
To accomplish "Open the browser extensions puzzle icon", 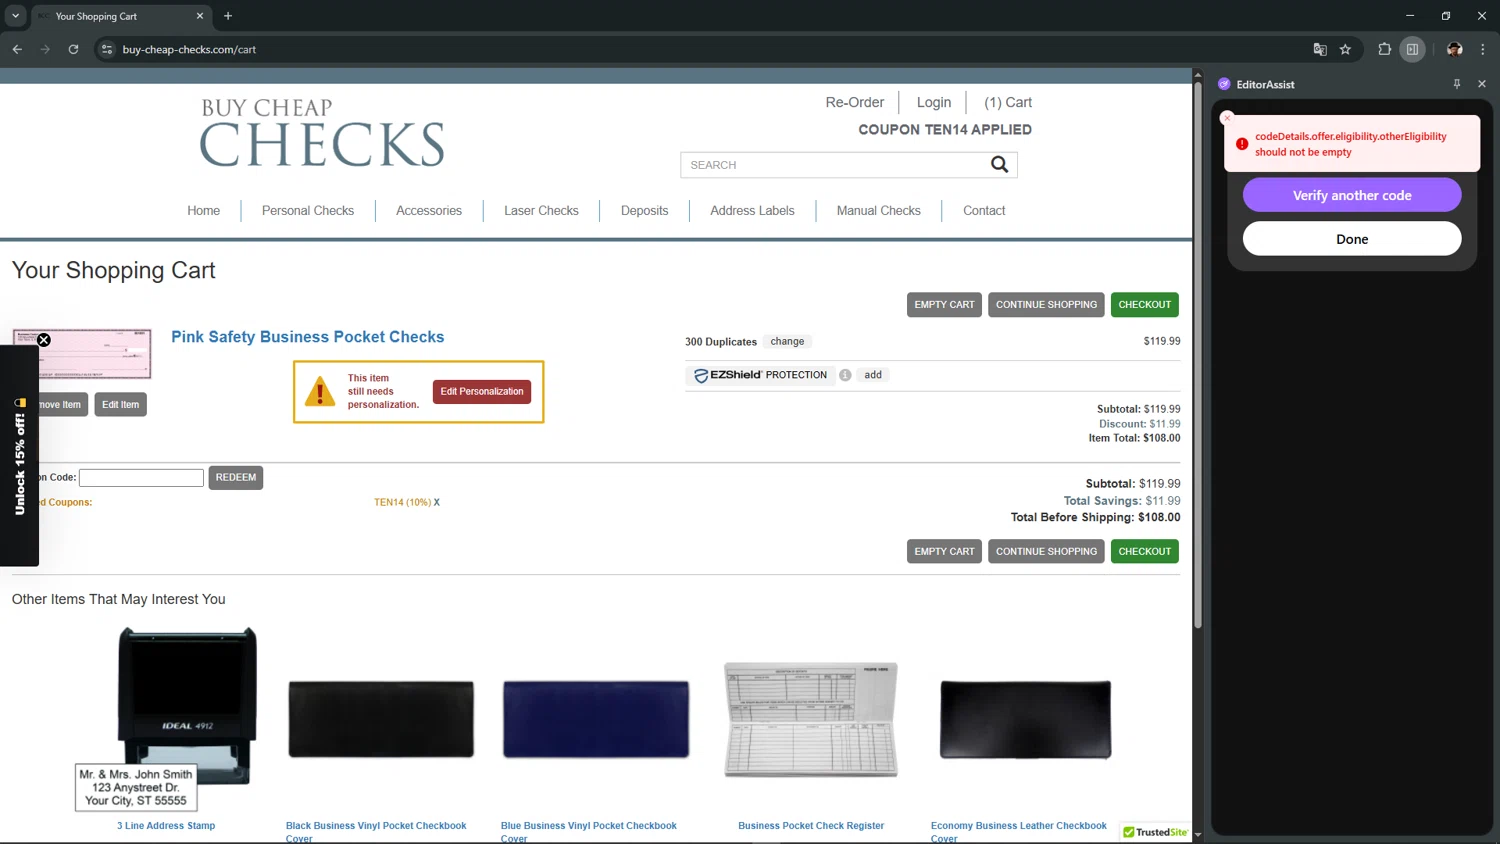I will (x=1385, y=49).
